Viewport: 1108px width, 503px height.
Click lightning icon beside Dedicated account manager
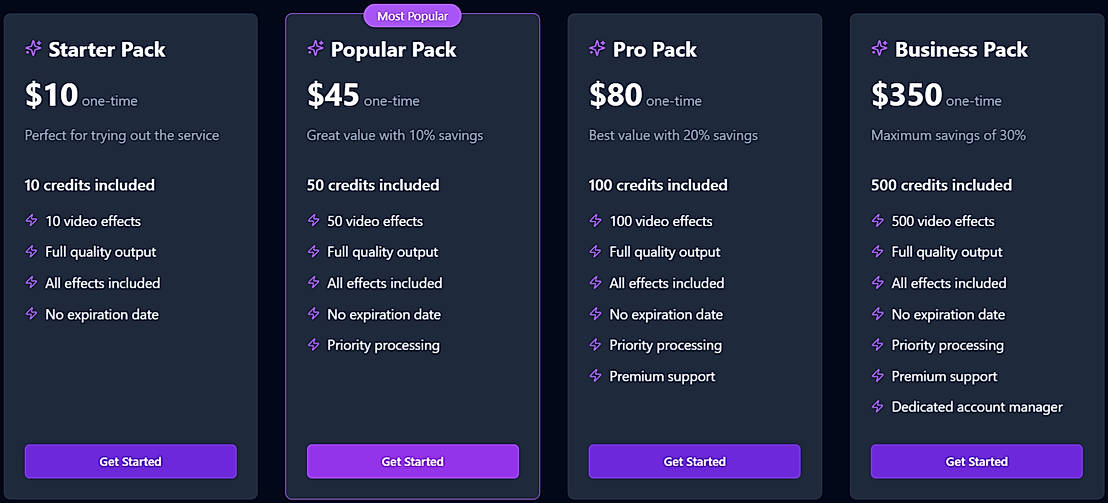point(877,407)
